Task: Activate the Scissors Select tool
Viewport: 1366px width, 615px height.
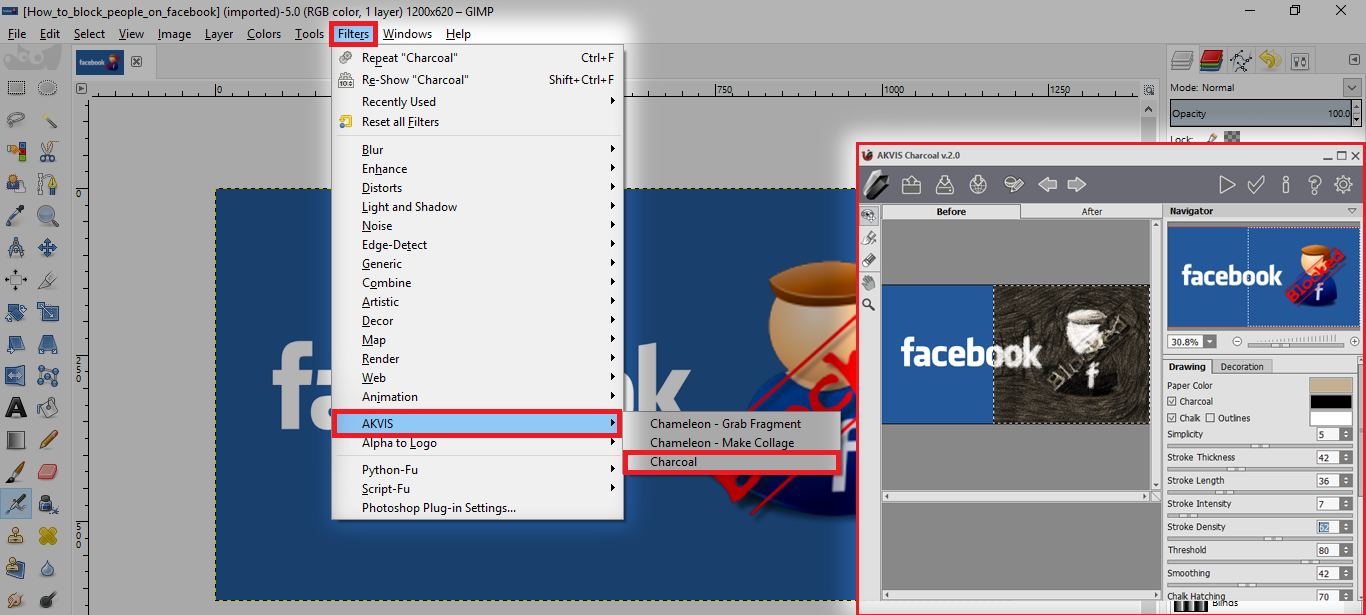Action: pos(47,152)
